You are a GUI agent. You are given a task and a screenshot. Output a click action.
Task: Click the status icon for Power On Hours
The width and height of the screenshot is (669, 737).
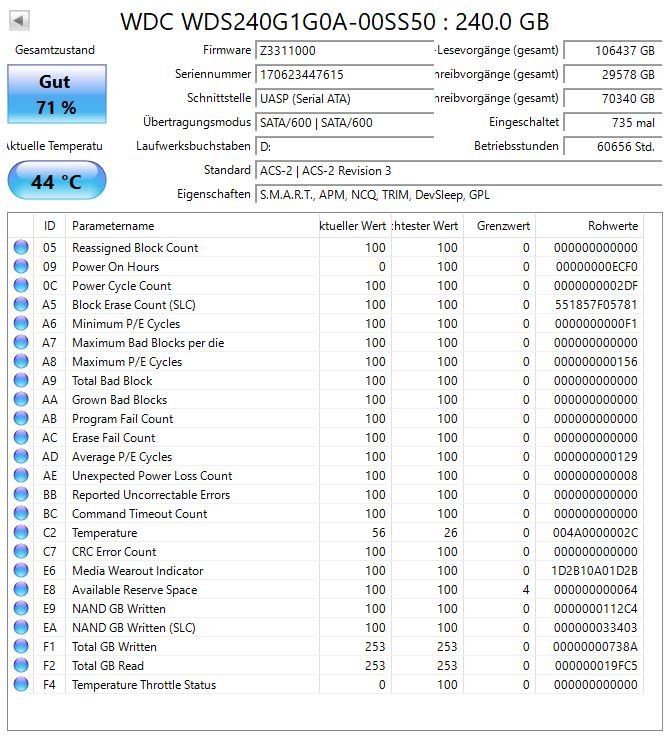tap(21, 266)
